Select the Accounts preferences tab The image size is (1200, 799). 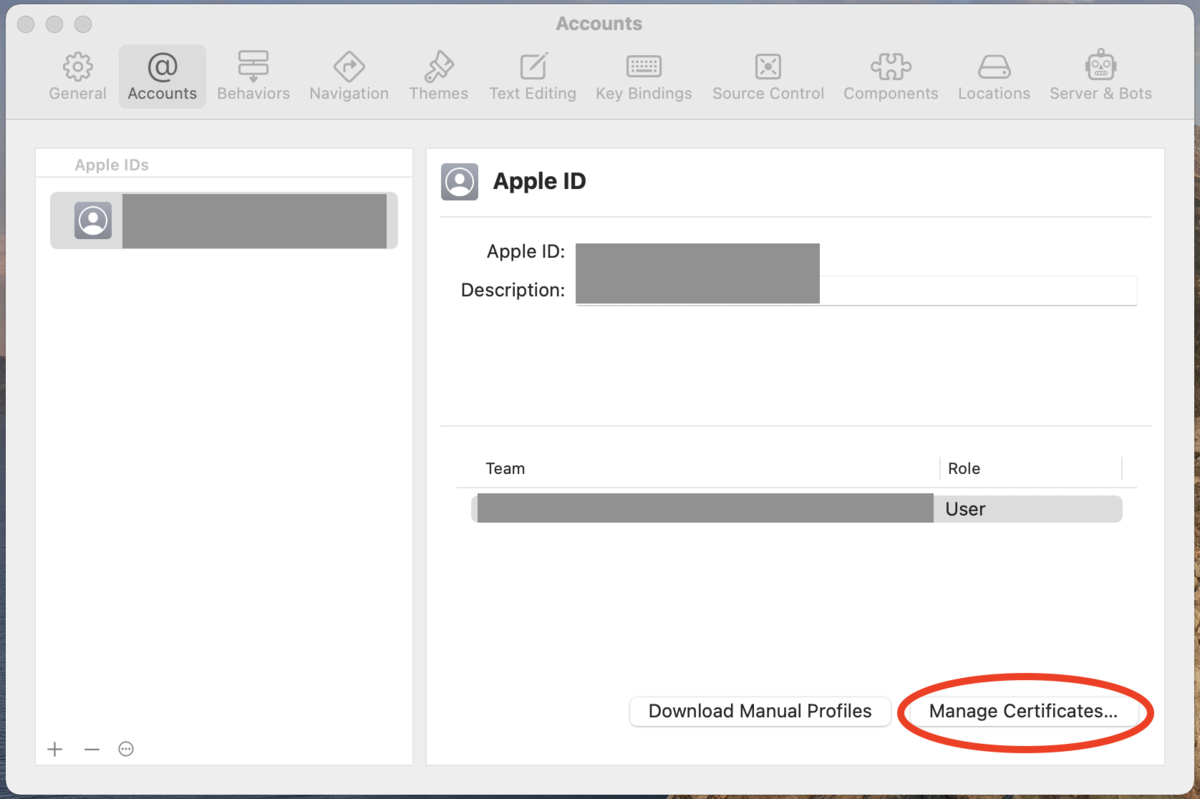click(x=162, y=77)
